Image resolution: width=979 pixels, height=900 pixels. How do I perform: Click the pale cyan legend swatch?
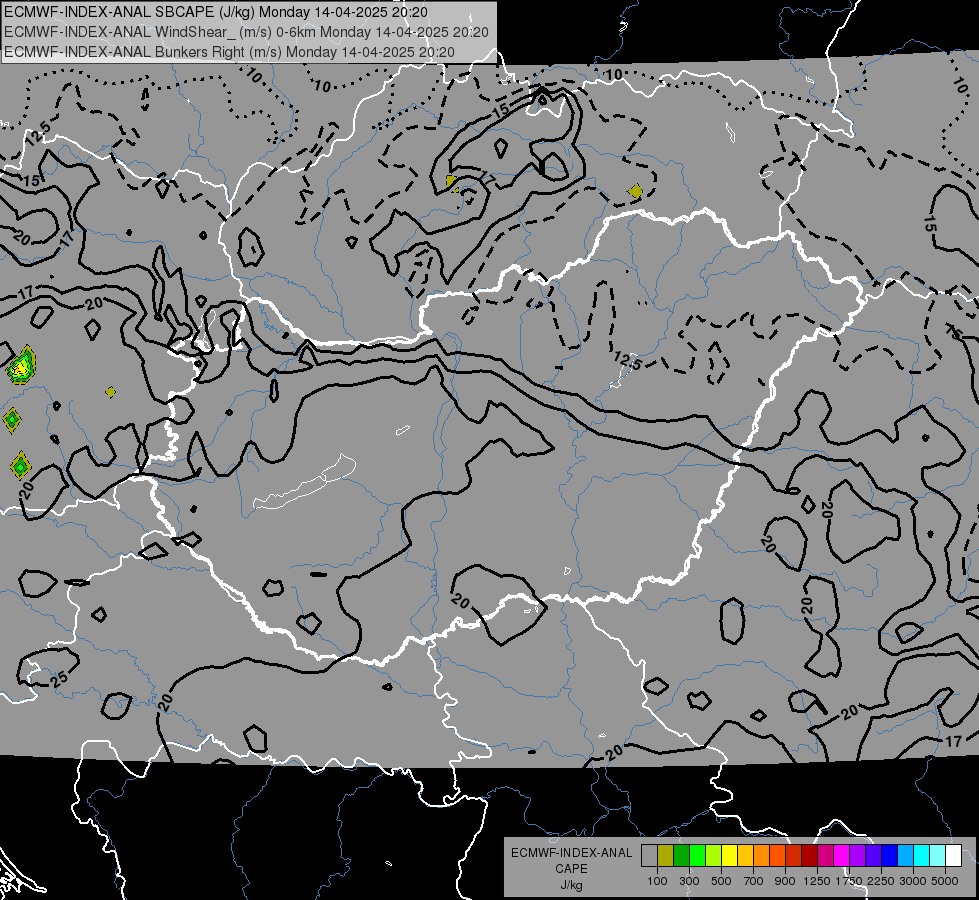(x=938, y=856)
